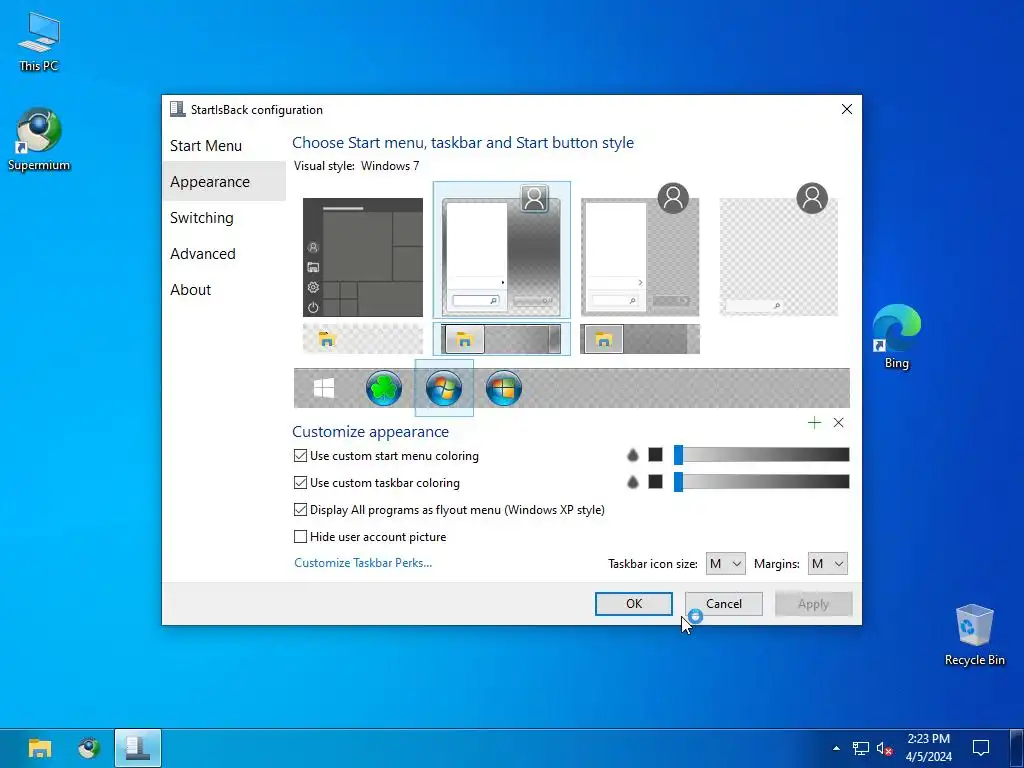Confirm settings with OK
The width and height of the screenshot is (1024, 768).
[x=633, y=603]
